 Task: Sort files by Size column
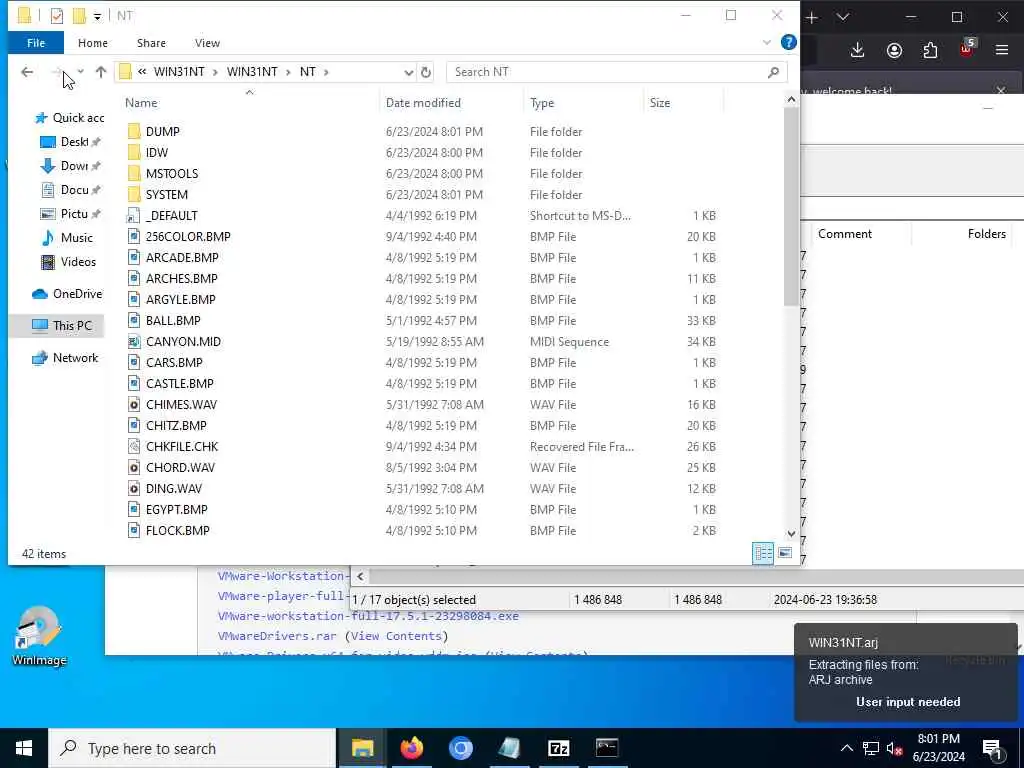coord(660,103)
